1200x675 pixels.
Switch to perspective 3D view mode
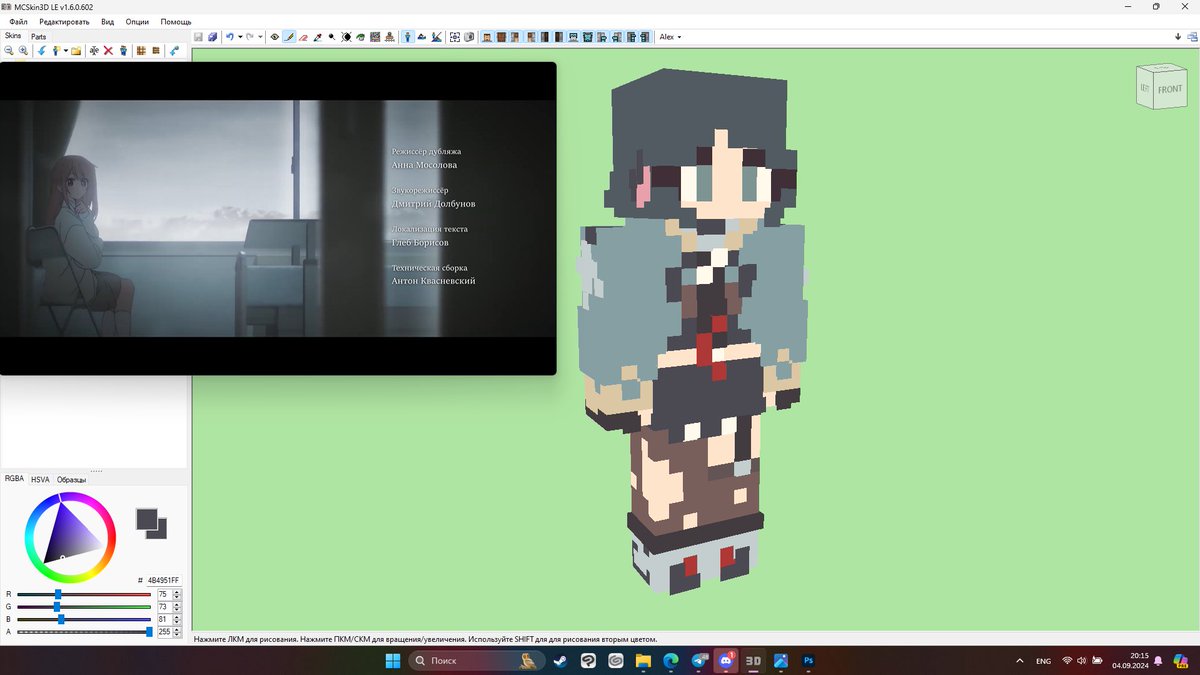[x=406, y=37]
